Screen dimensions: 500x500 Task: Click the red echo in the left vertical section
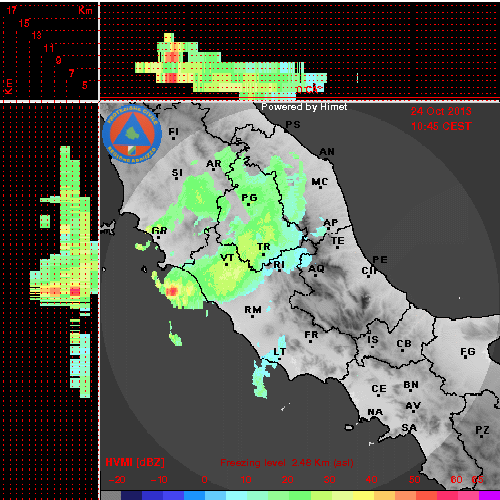(x=75, y=292)
